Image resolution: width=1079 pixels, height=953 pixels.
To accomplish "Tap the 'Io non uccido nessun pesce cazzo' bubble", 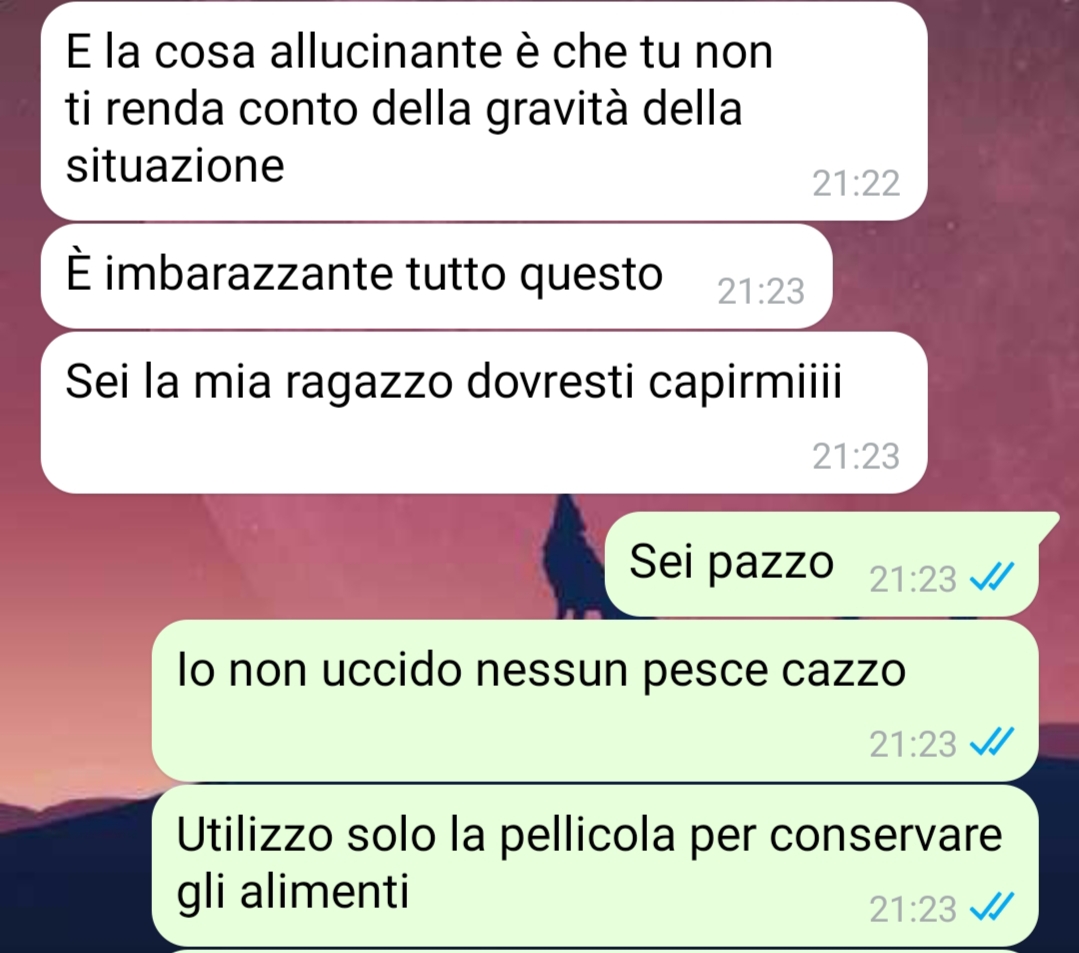I will pyautogui.click(x=595, y=700).
